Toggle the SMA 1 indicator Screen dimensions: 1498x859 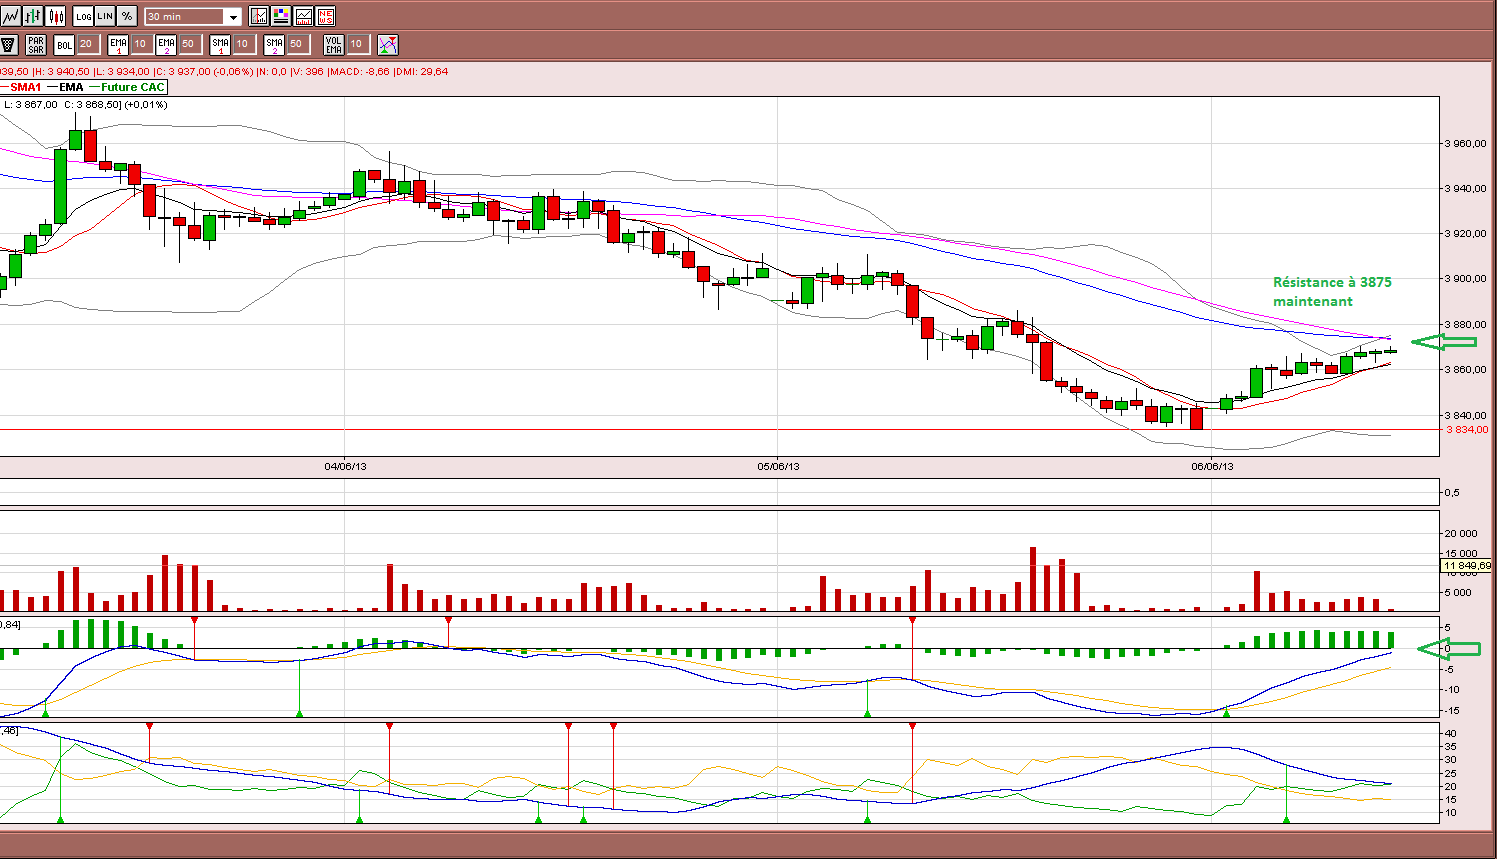point(220,44)
